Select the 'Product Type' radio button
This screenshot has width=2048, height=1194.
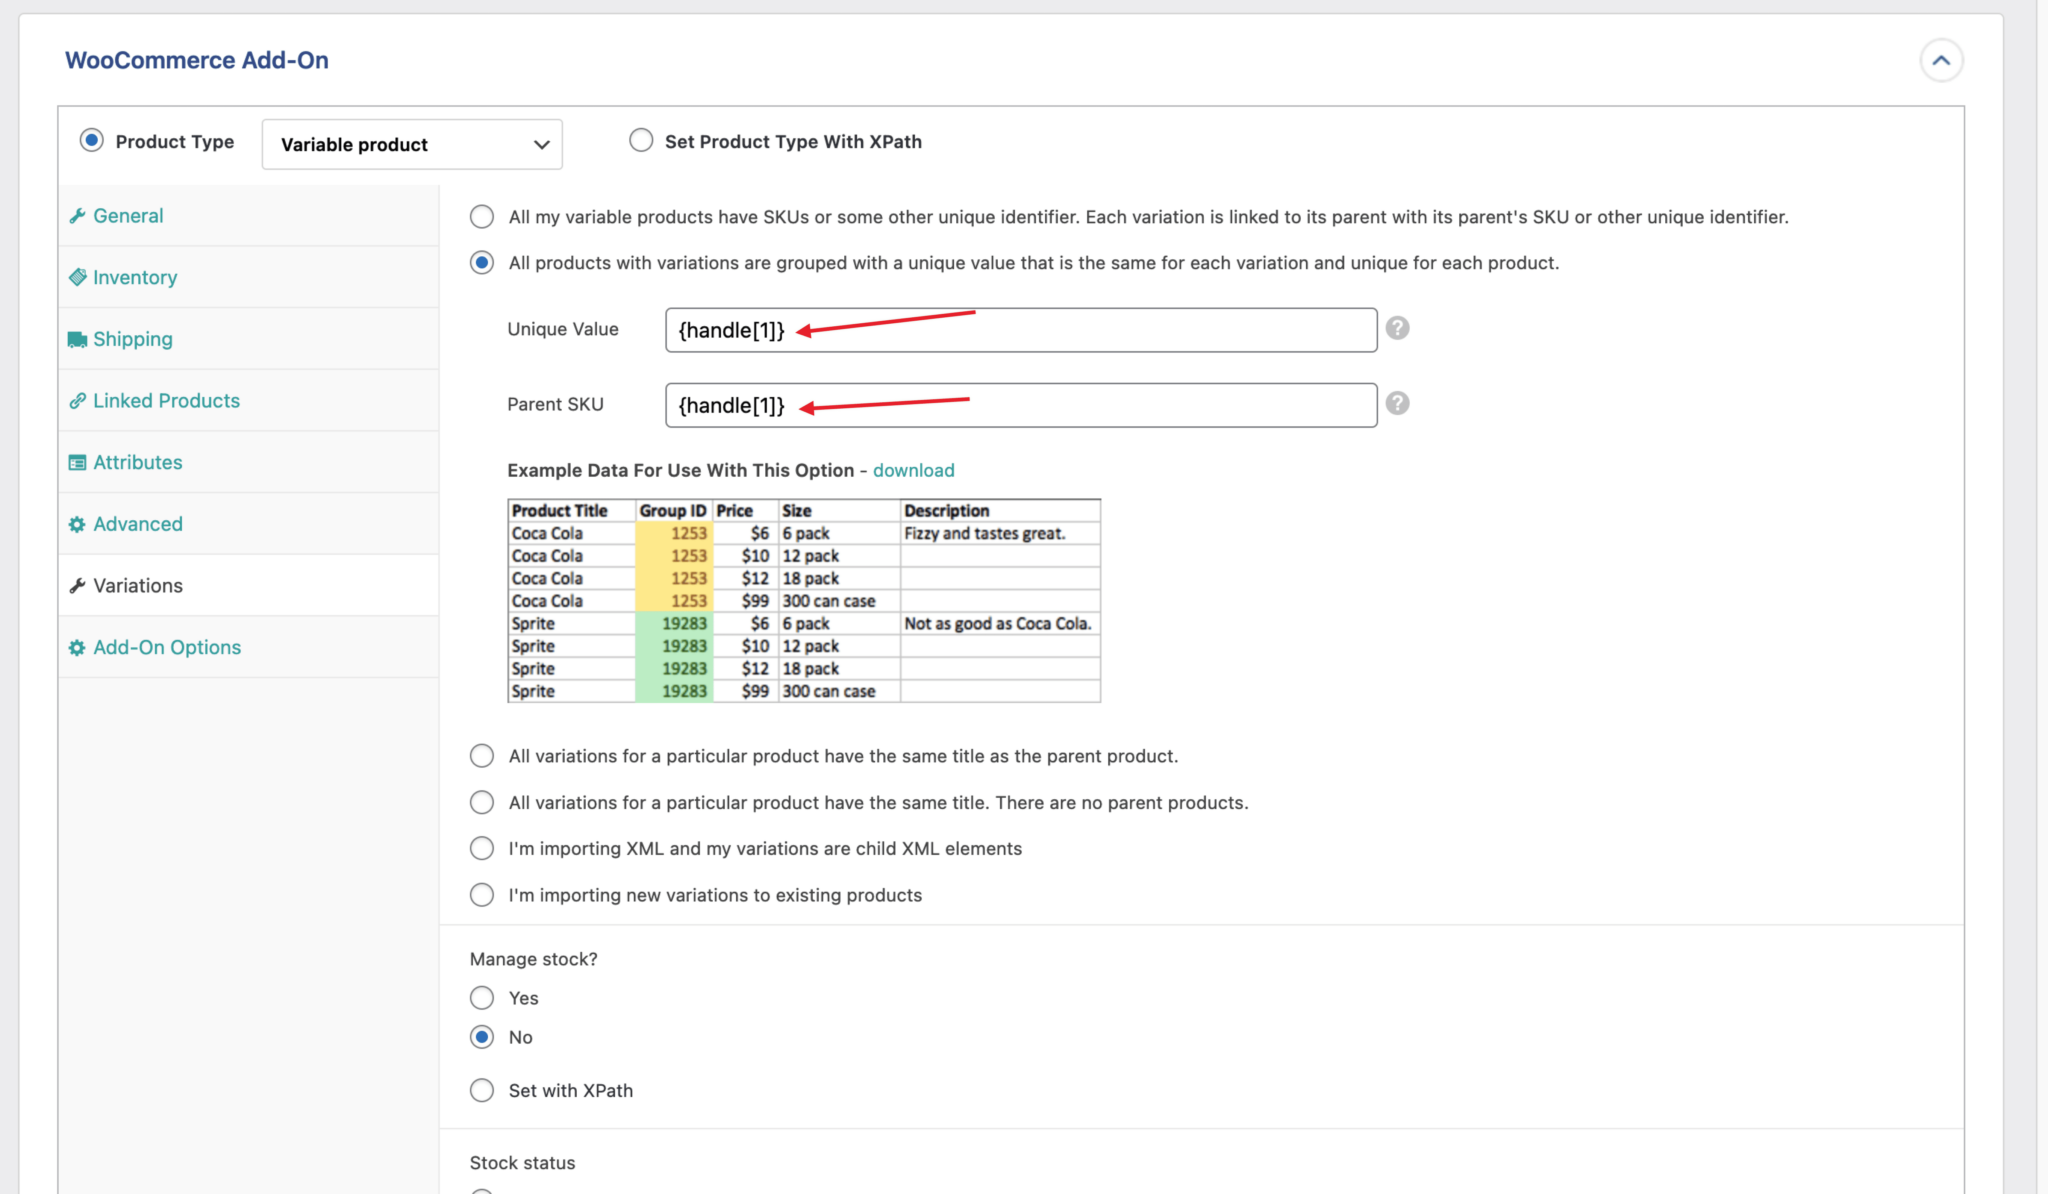92,140
